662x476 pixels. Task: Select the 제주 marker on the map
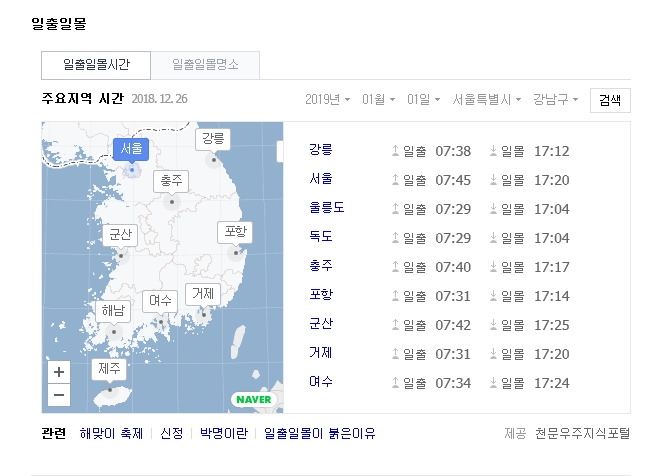click(x=109, y=369)
